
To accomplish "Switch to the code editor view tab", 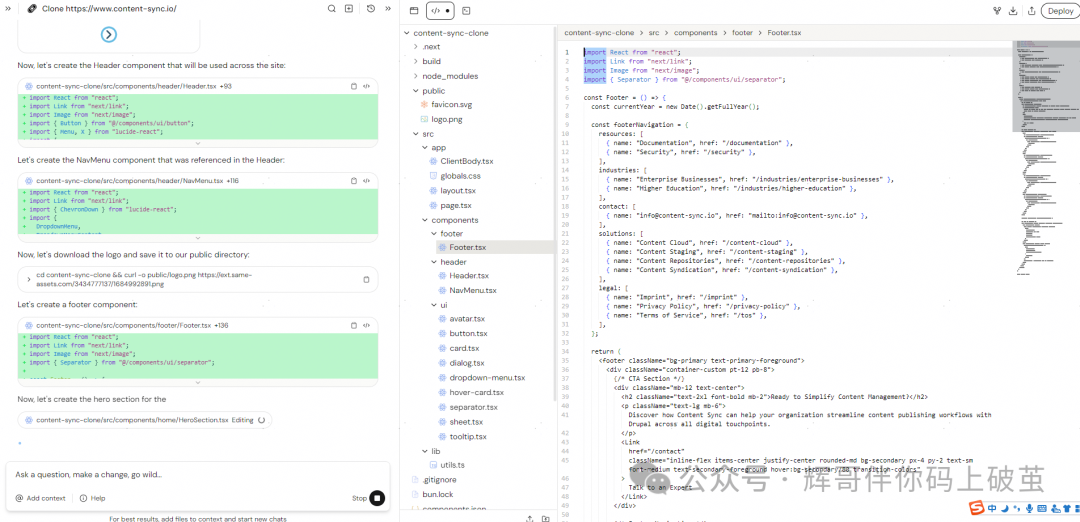I will (x=439, y=10).
